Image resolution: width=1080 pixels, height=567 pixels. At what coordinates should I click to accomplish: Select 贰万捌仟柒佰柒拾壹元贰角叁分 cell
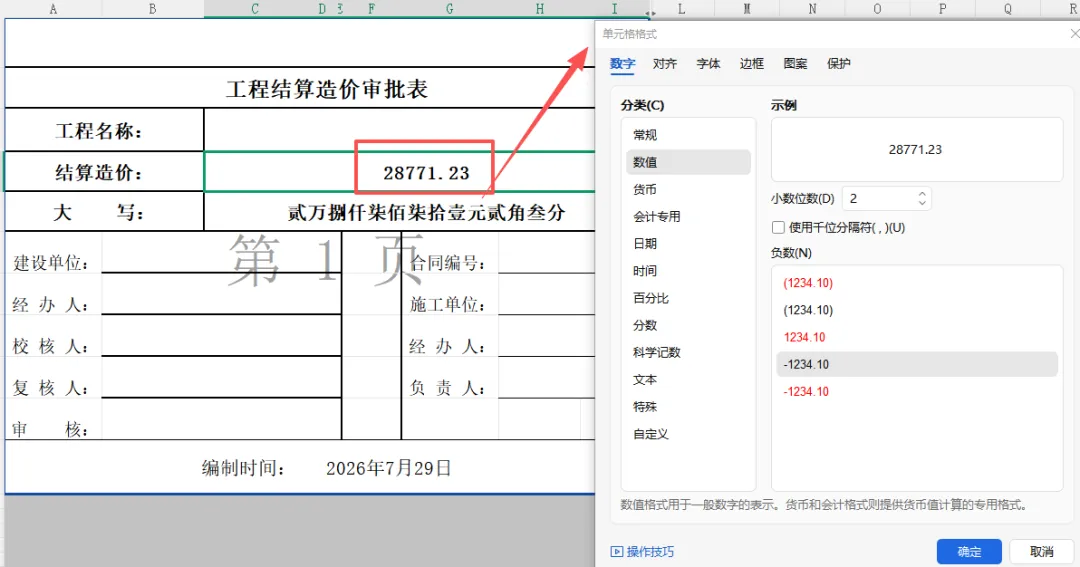click(425, 212)
